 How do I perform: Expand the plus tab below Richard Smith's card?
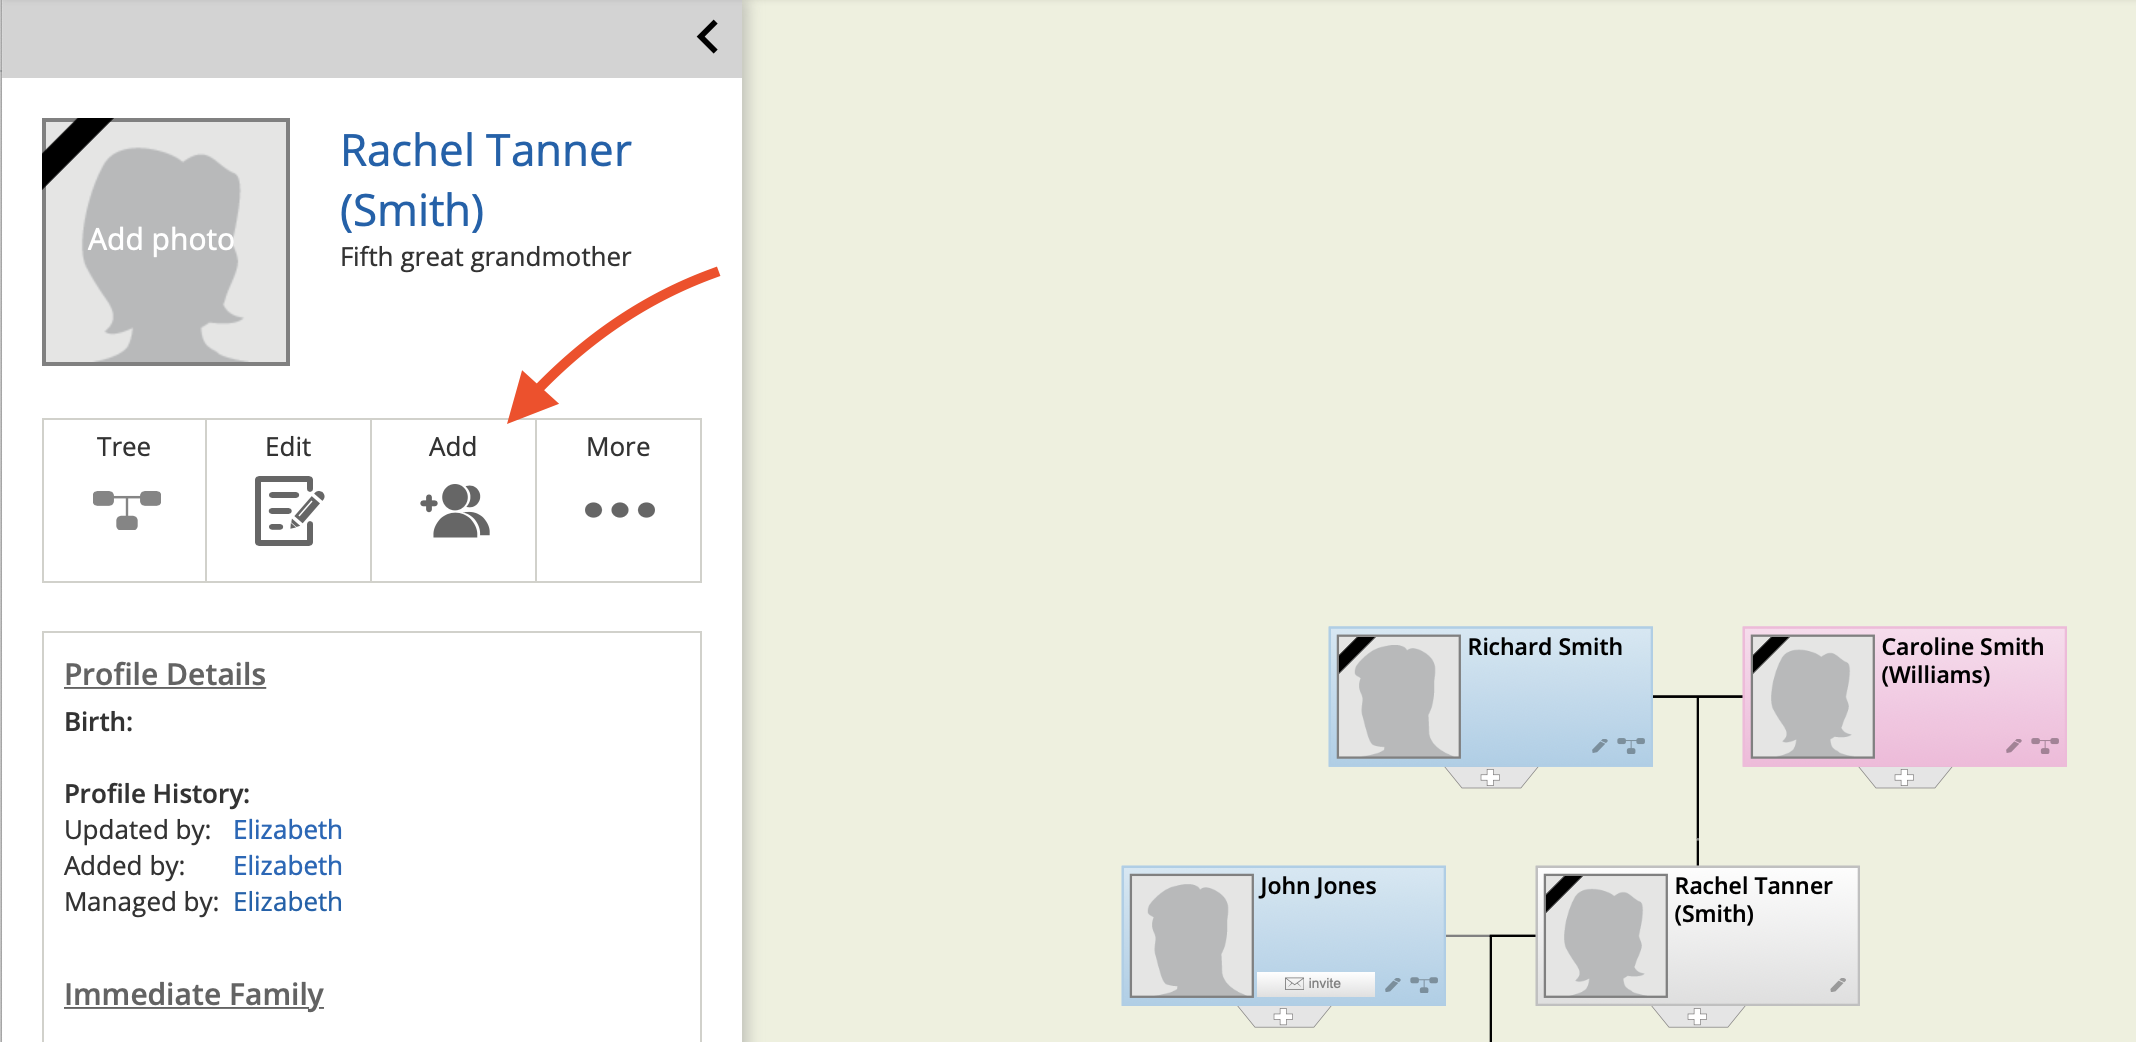[1490, 778]
